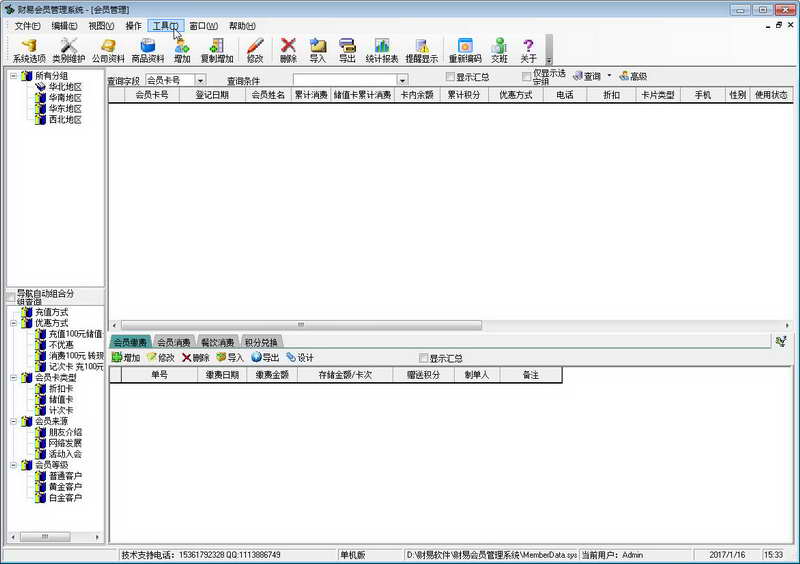Screen dimensions: 800x564
Task: Click 导出 button in lower panel
Action: [x=265, y=357]
